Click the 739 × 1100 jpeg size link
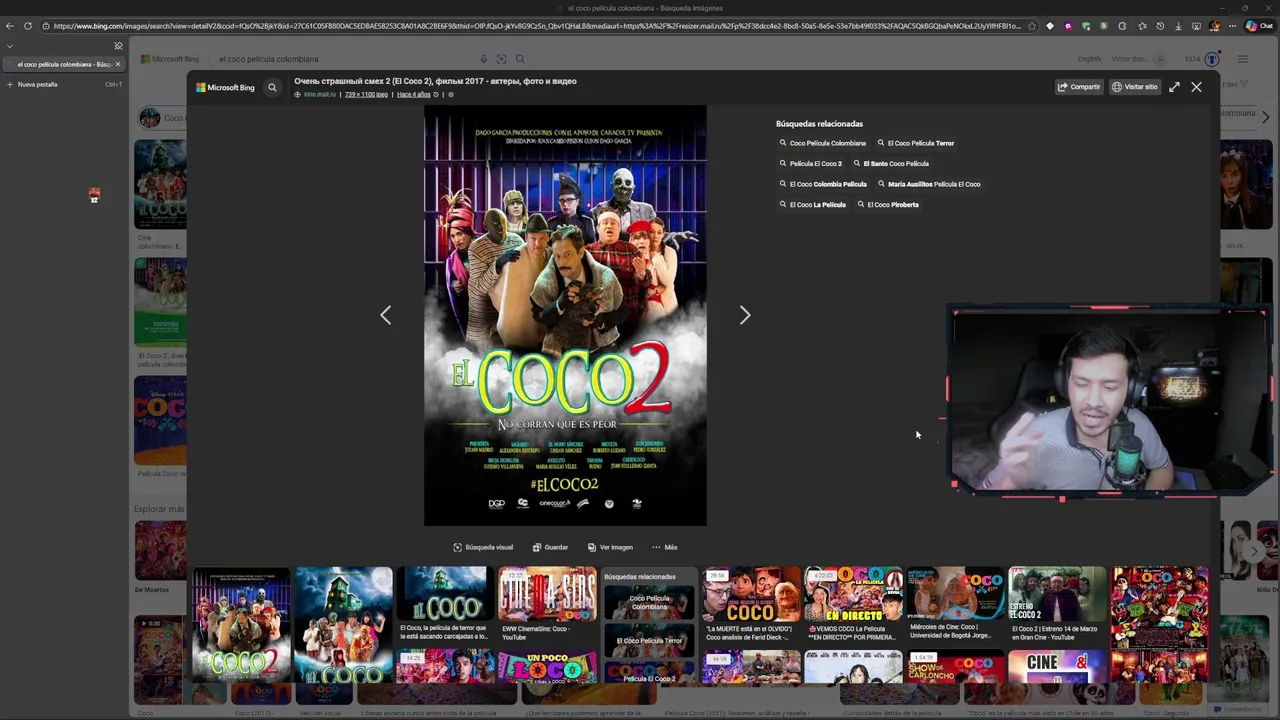 pos(366,94)
